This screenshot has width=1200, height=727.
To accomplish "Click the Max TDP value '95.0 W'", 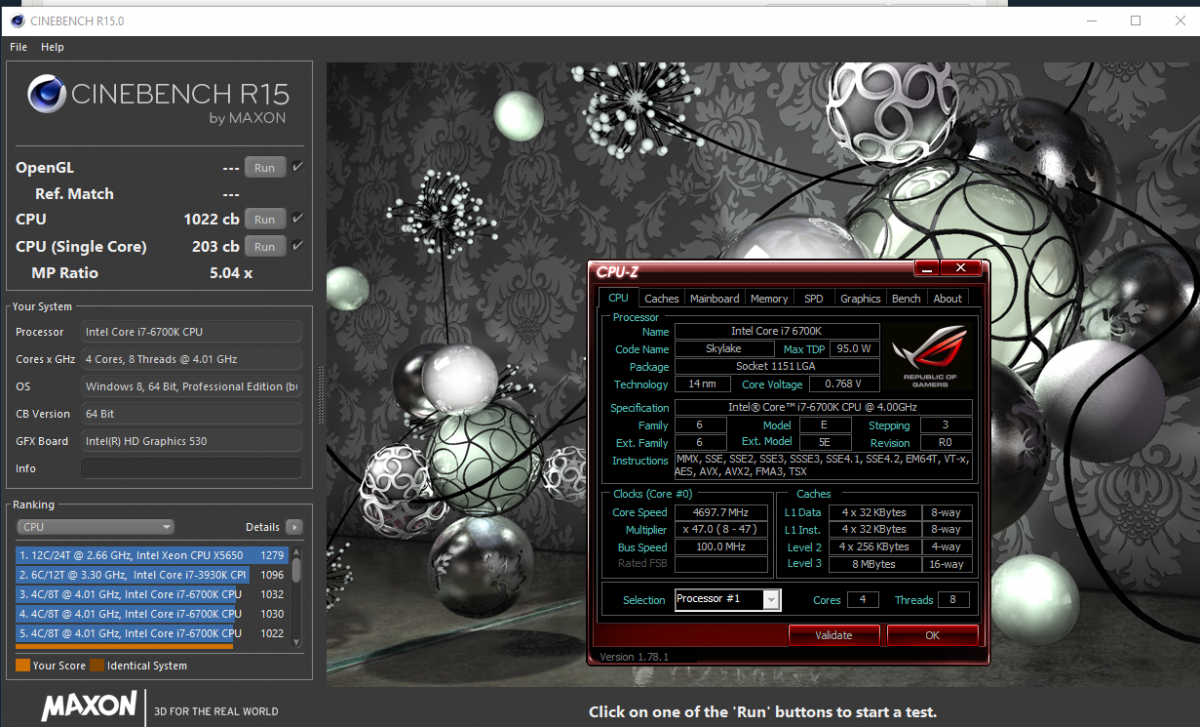I will 855,349.
